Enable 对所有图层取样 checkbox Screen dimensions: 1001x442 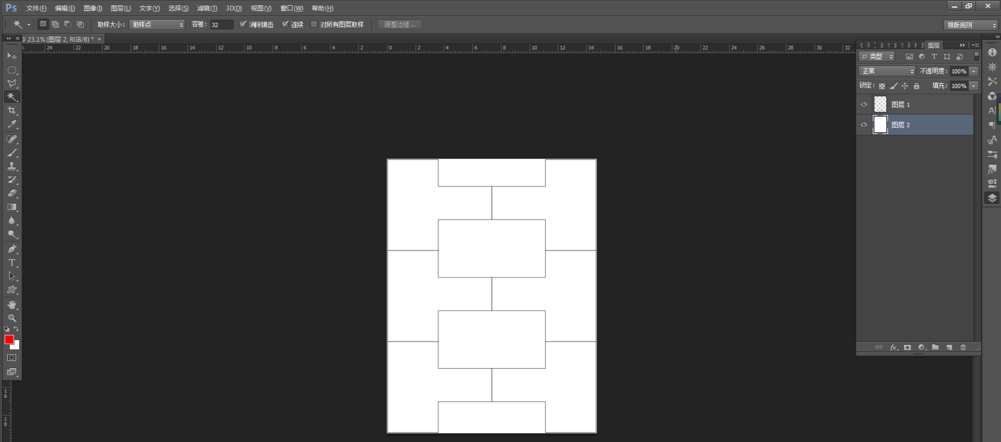(315, 24)
